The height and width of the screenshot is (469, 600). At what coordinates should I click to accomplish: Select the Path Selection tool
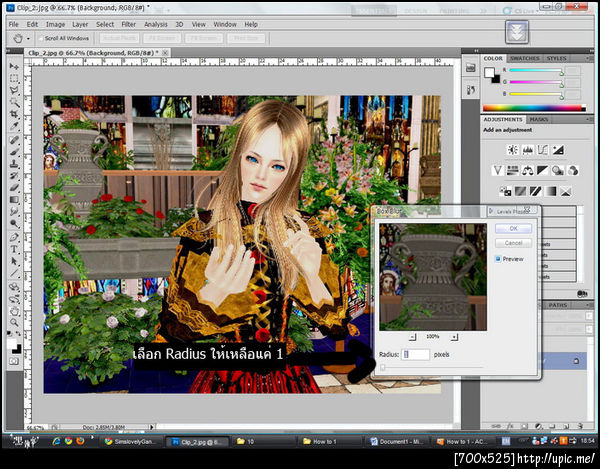click(14, 261)
